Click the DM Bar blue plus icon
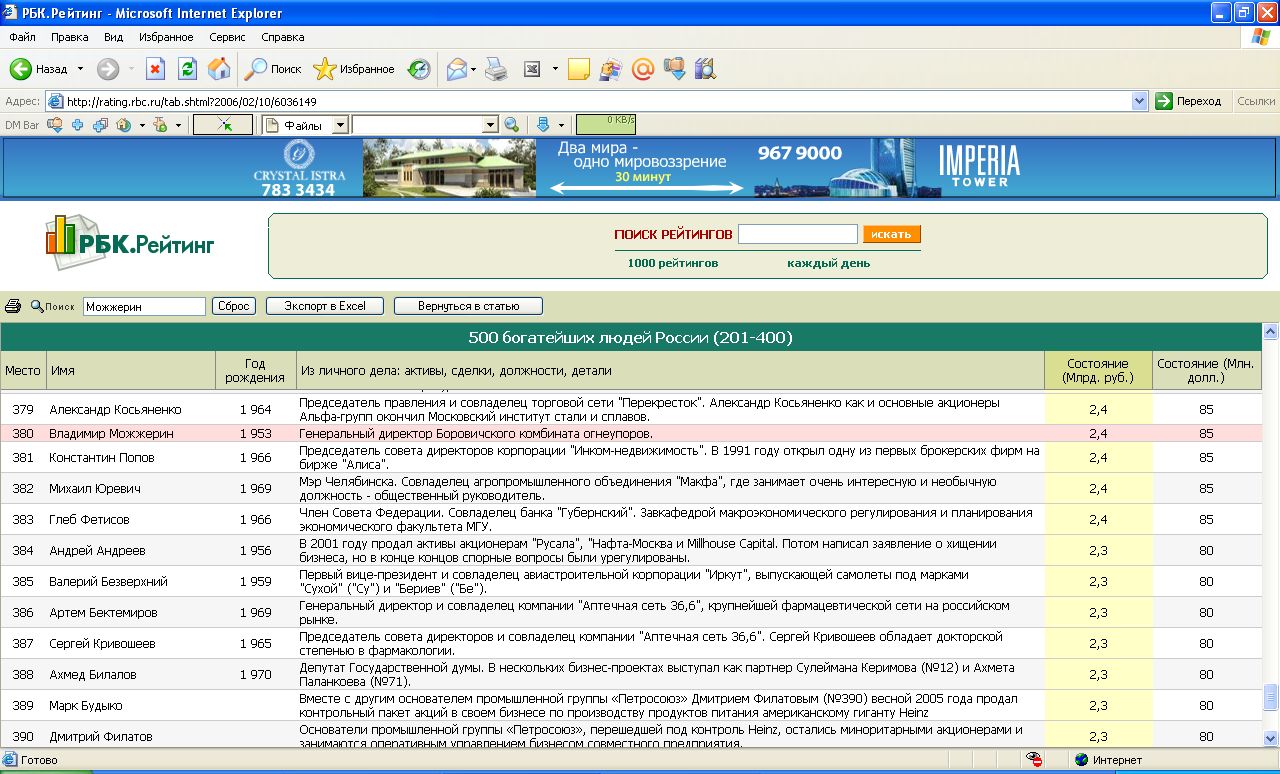This screenshot has width=1280, height=774. [77, 125]
